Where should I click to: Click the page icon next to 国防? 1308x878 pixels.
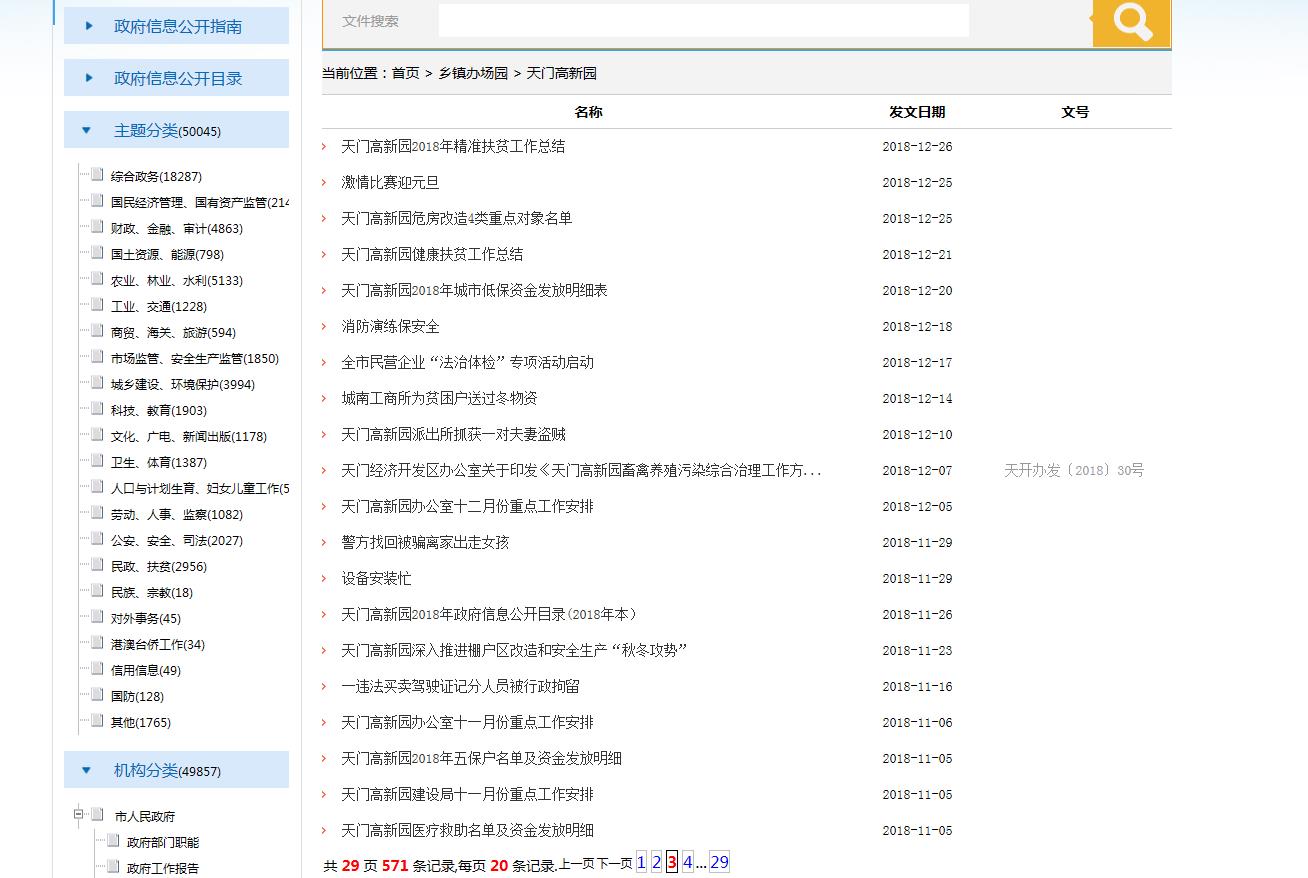click(97, 695)
